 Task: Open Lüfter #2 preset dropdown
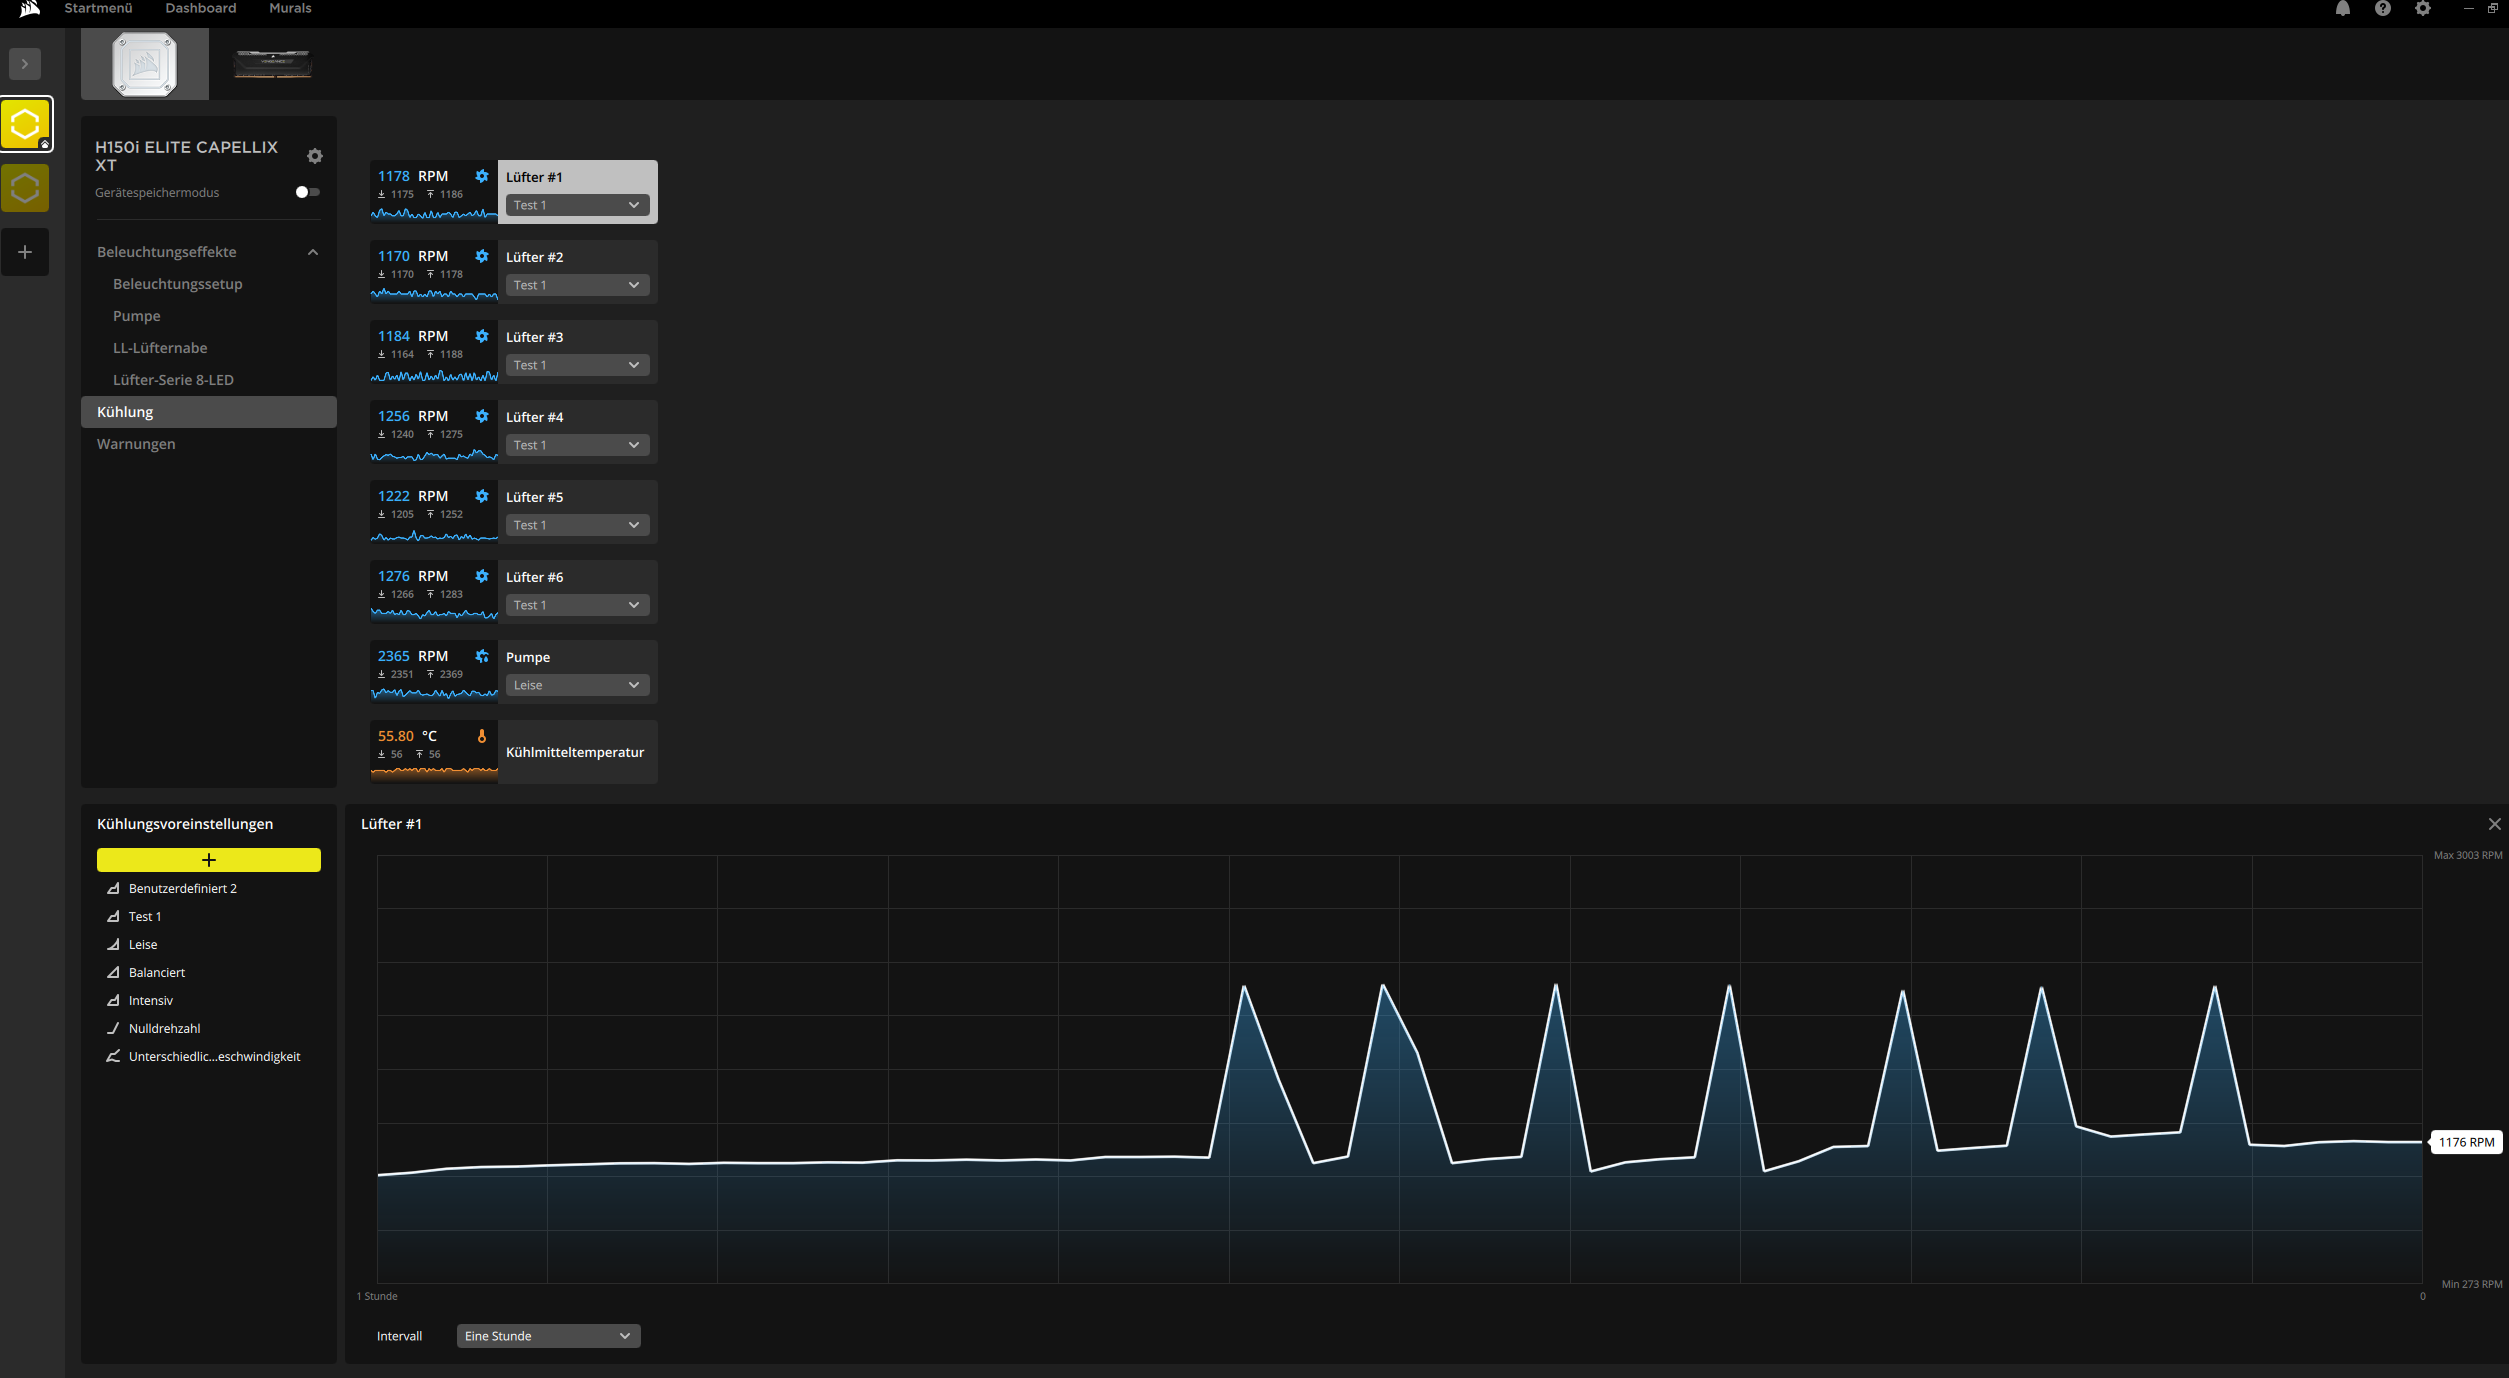click(577, 285)
